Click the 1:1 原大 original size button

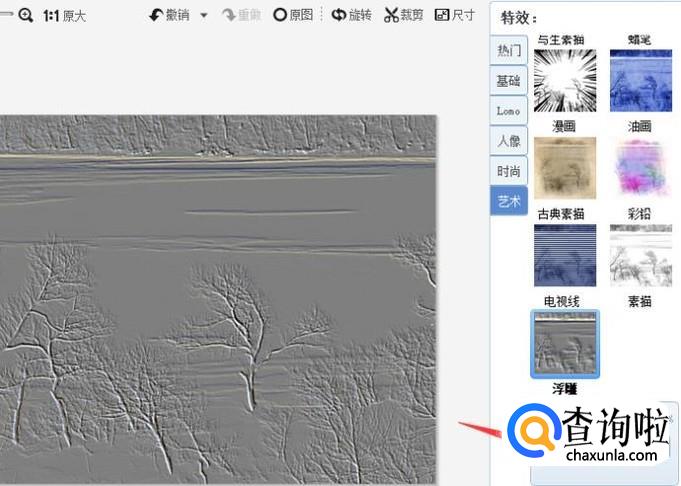64,16
